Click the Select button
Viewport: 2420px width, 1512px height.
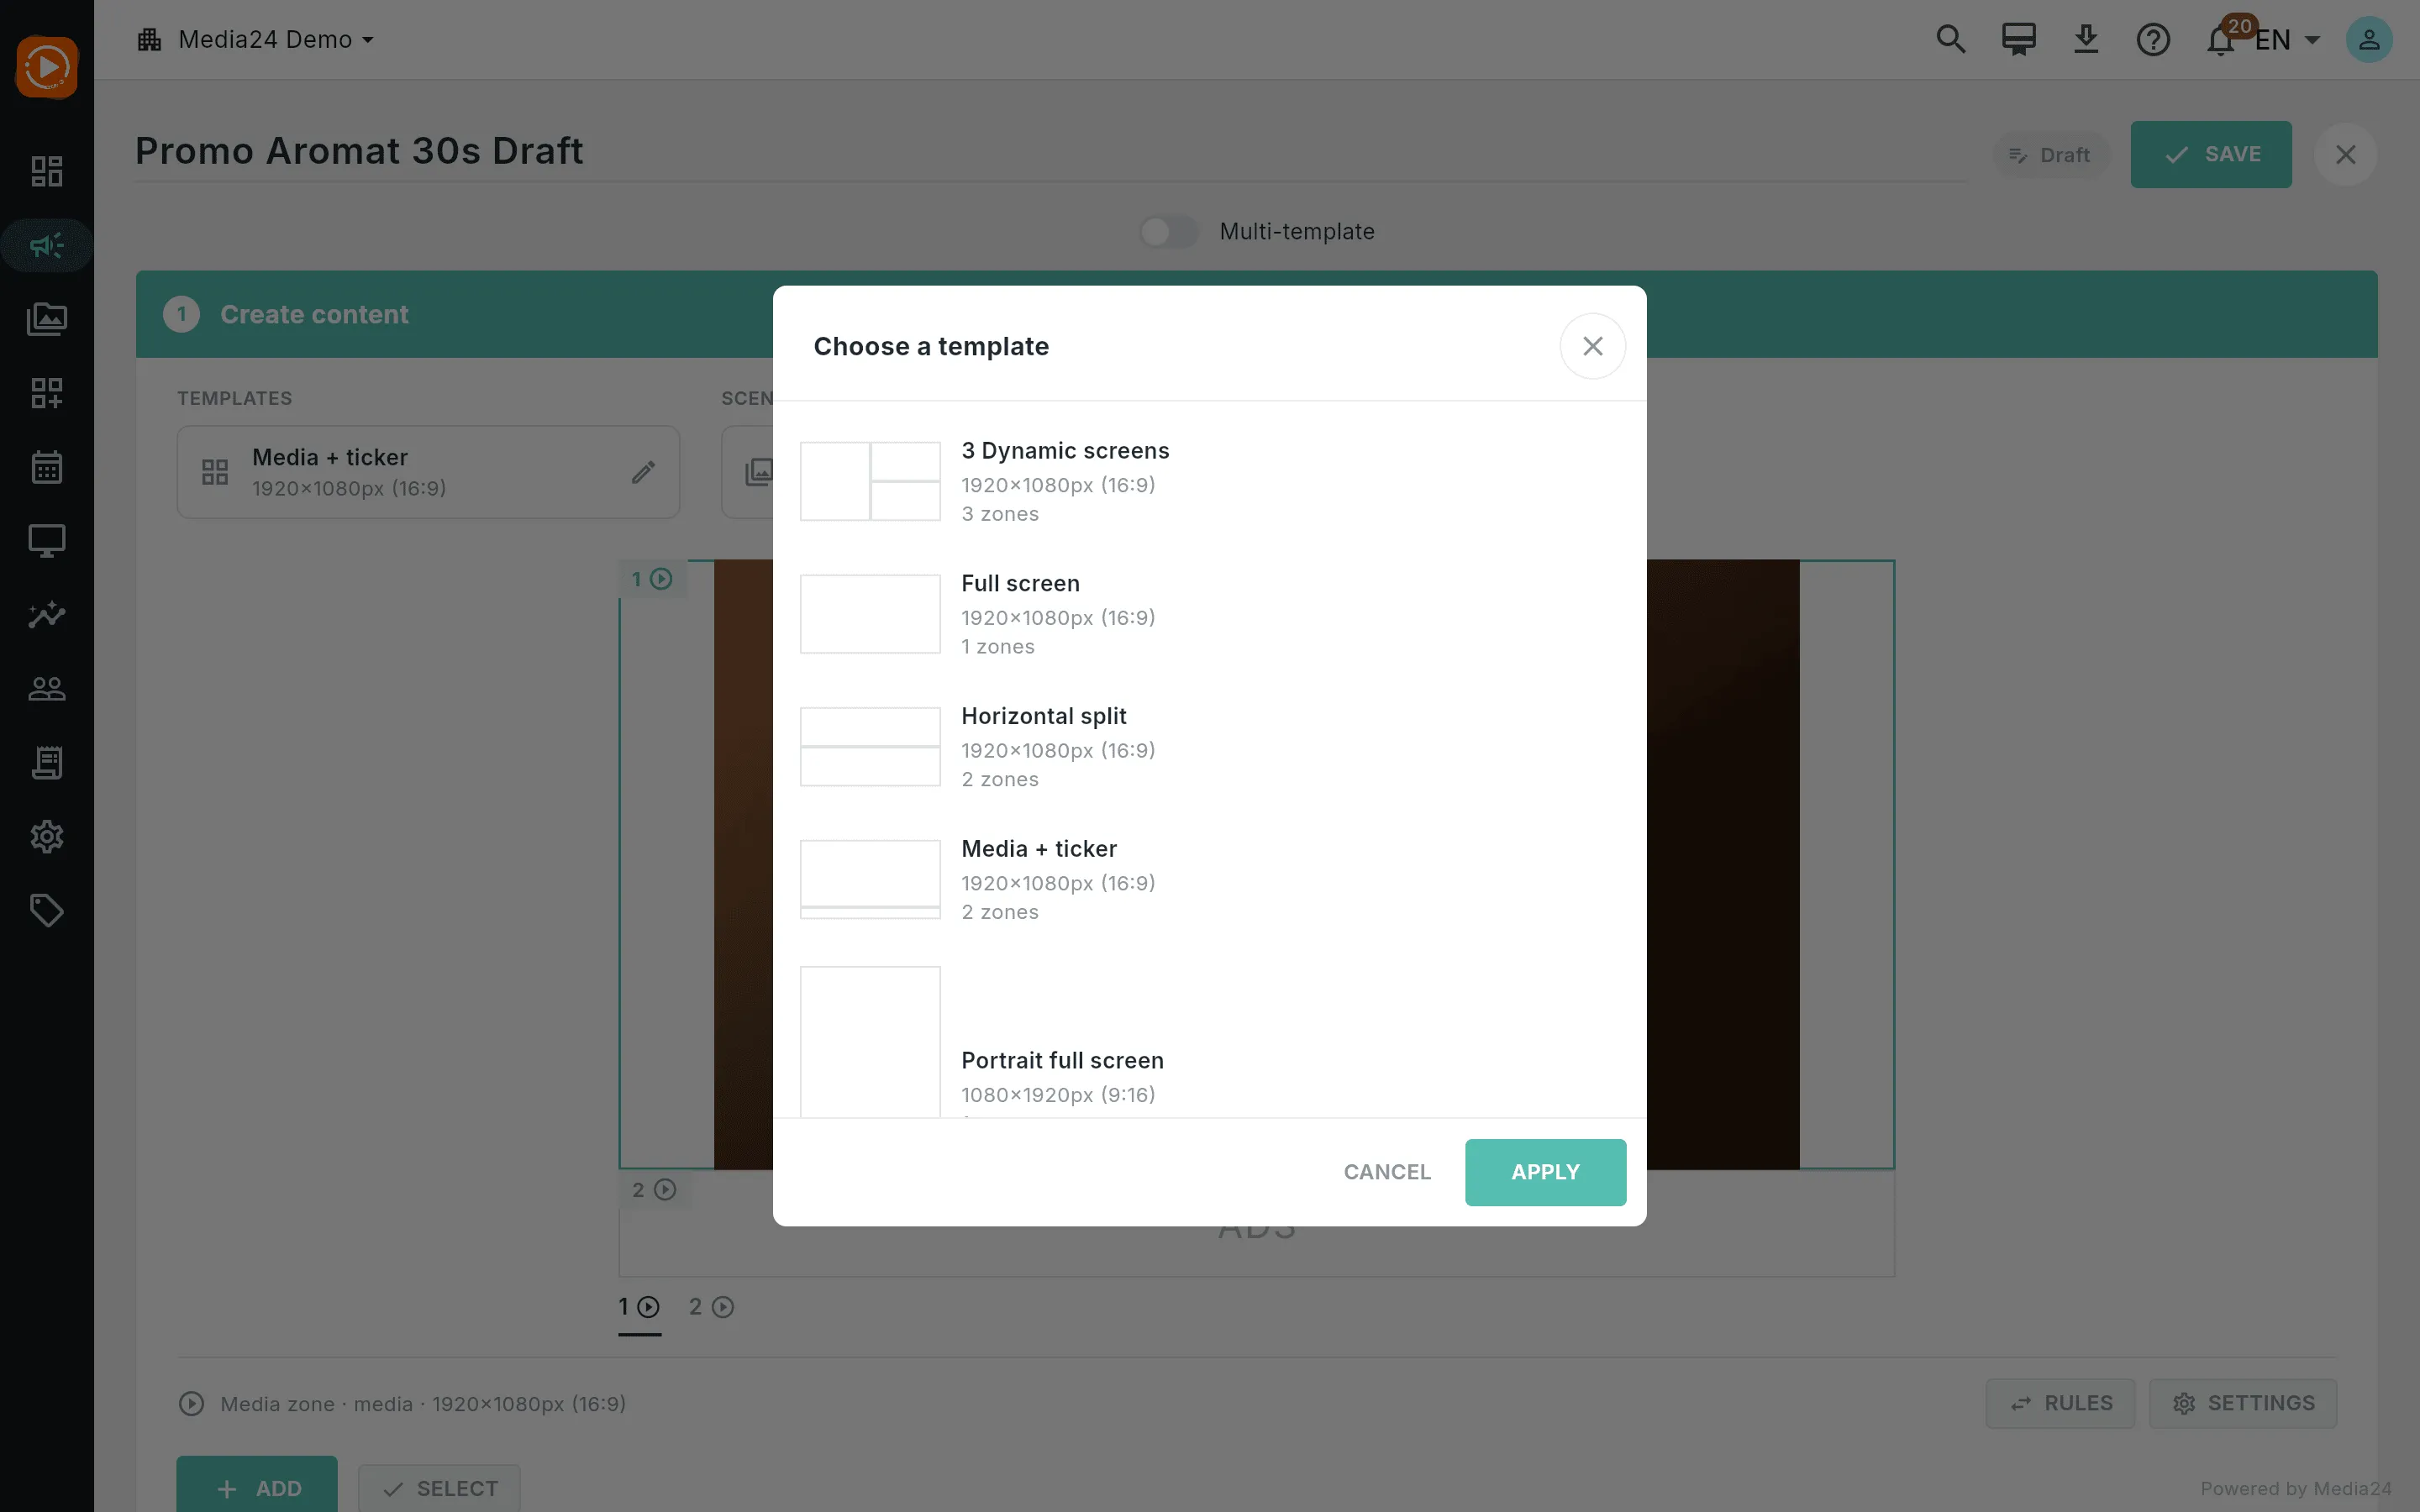click(x=439, y=1488)
